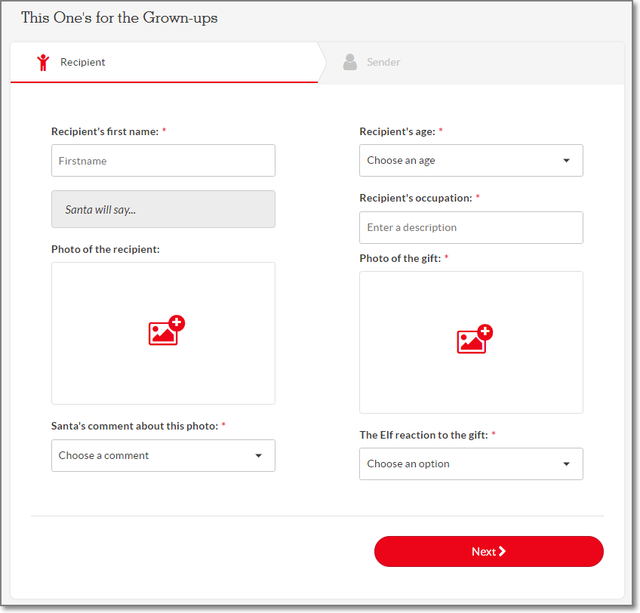Select the Recipient tab label
Image resolution: width=640 pixels, height=613 pixels.
click(83, 62)
